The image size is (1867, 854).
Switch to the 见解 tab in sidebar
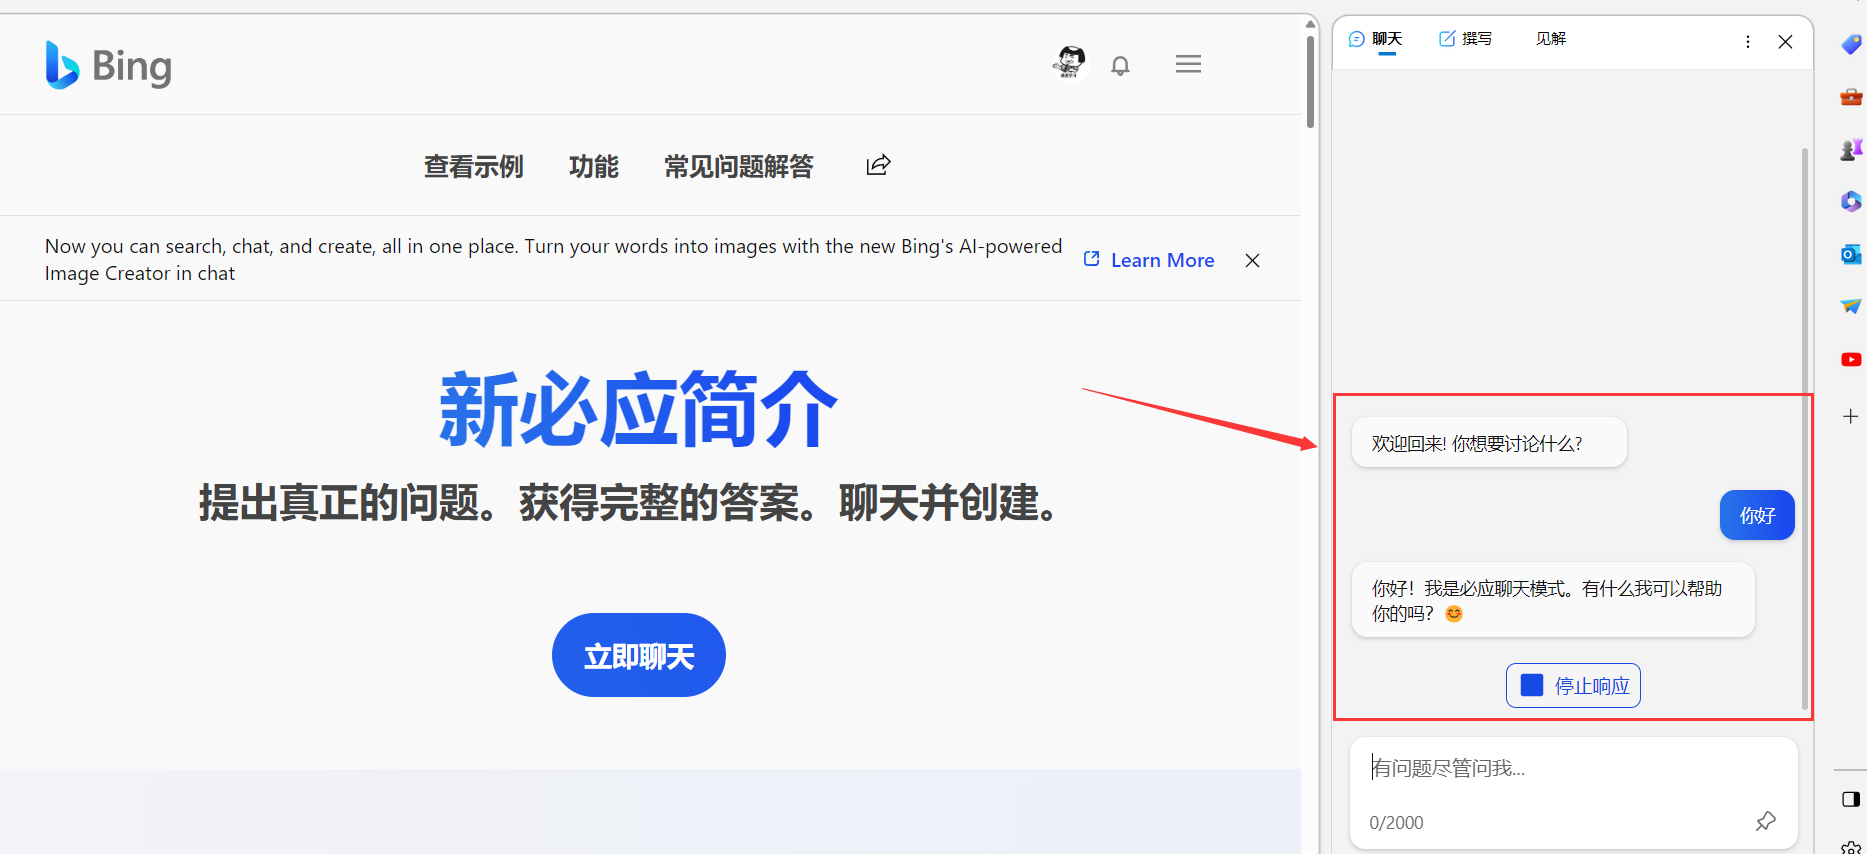click(1551, 39)
